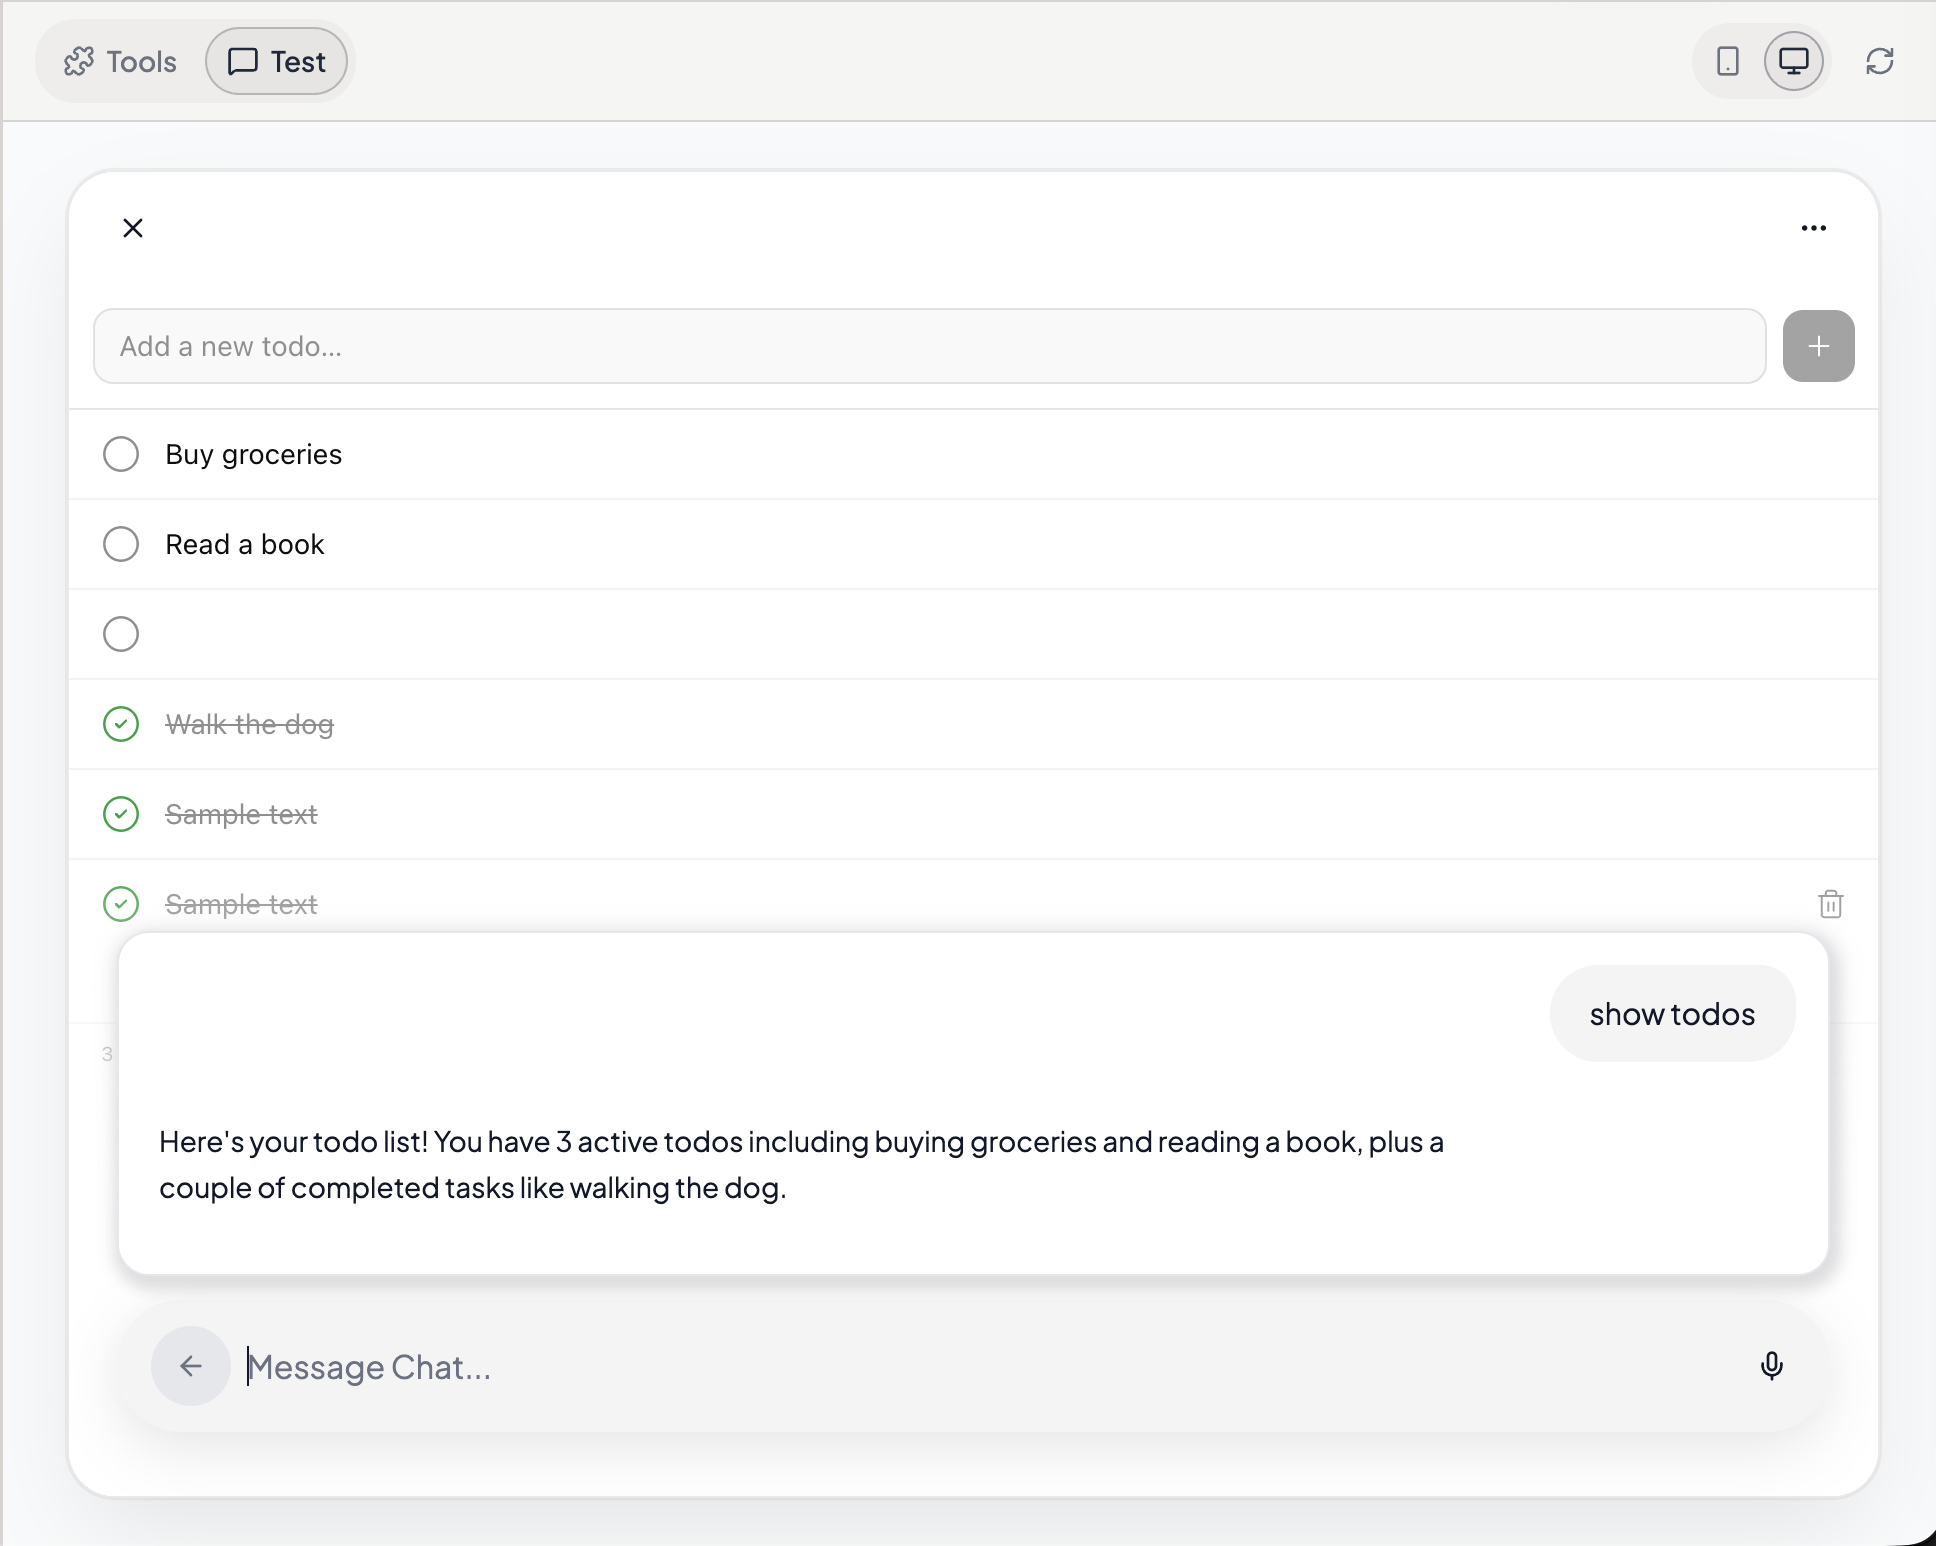Check off Buy groceries
This screenshot has width=1936, height=1546.
121,454
